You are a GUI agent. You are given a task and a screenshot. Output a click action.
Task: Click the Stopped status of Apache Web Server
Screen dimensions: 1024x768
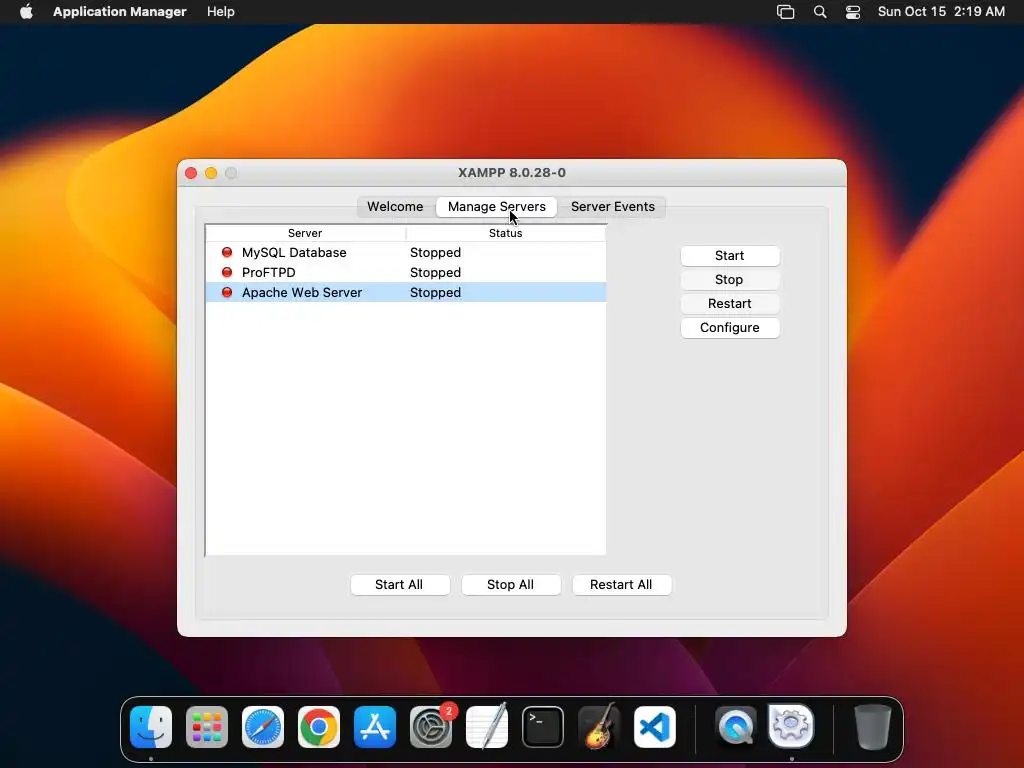(x=436, y=293)
